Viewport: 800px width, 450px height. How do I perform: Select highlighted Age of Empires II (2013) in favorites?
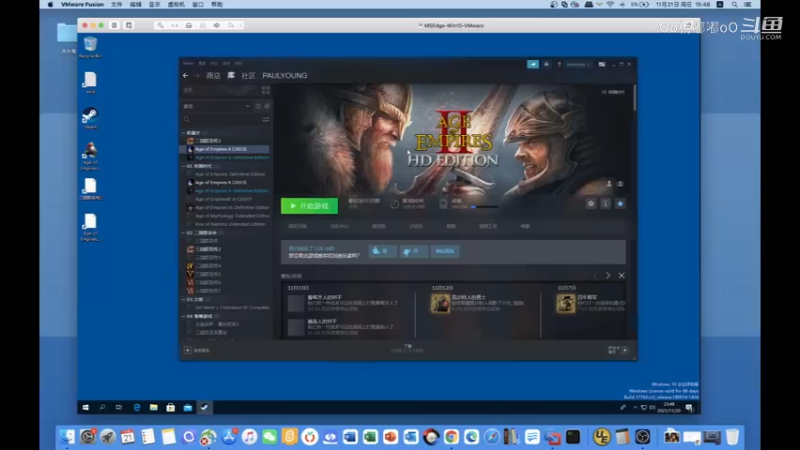(x=224, y=149)
